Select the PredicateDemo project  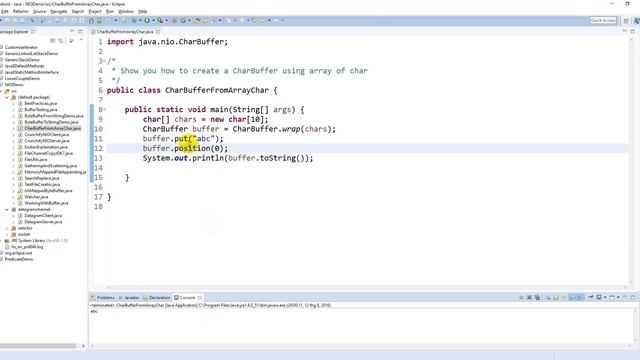tap(19, 259)
